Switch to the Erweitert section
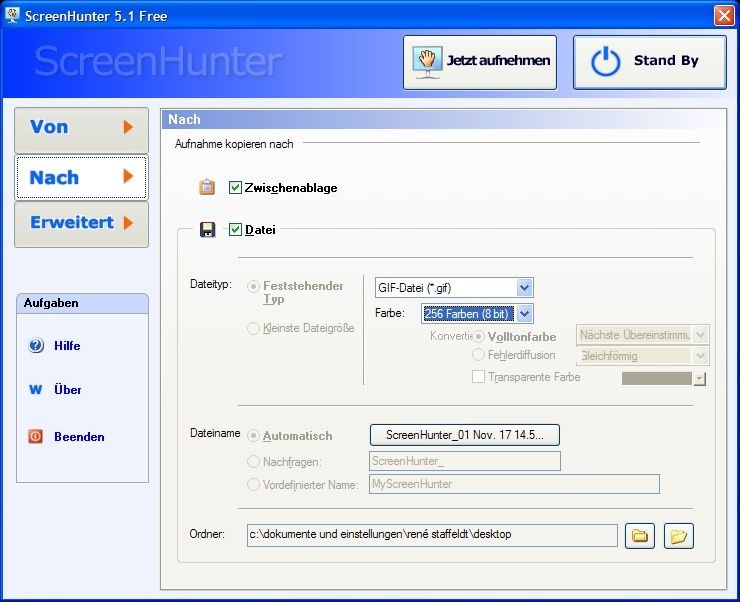 coord(82,225)
